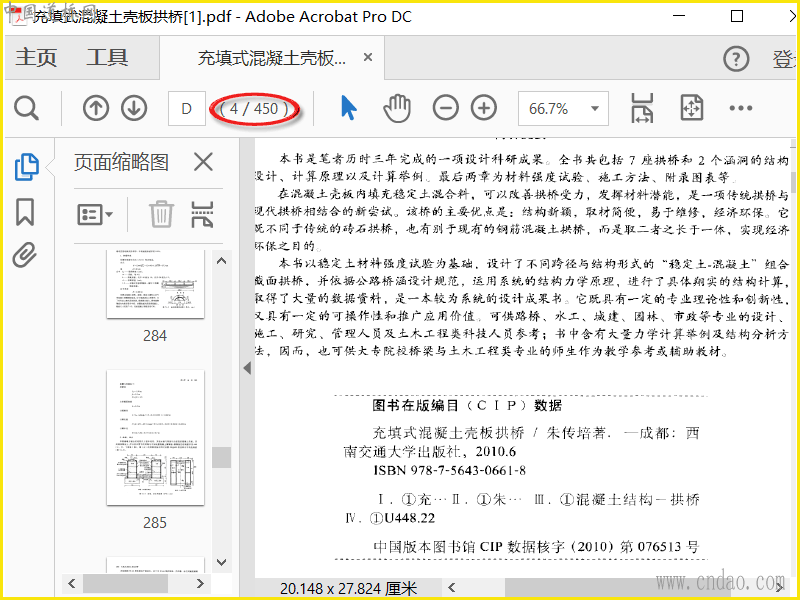Click fit one full page icon
Screen dimensions: 800x600
(691, 108)
